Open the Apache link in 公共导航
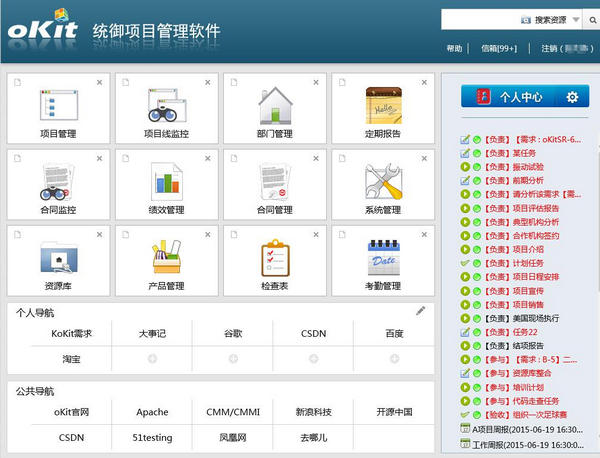The height and width of the screenshot is (458, 600). 153,411
